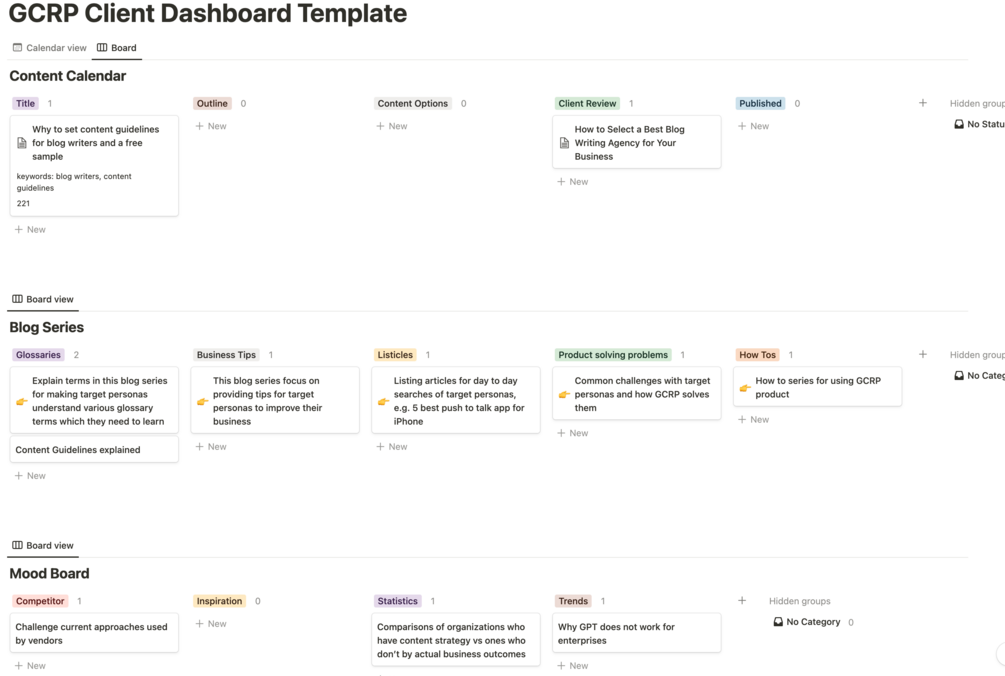The image size is (1005, 676).
Task: Add a new card under Outline
Action: pos(211,126)
